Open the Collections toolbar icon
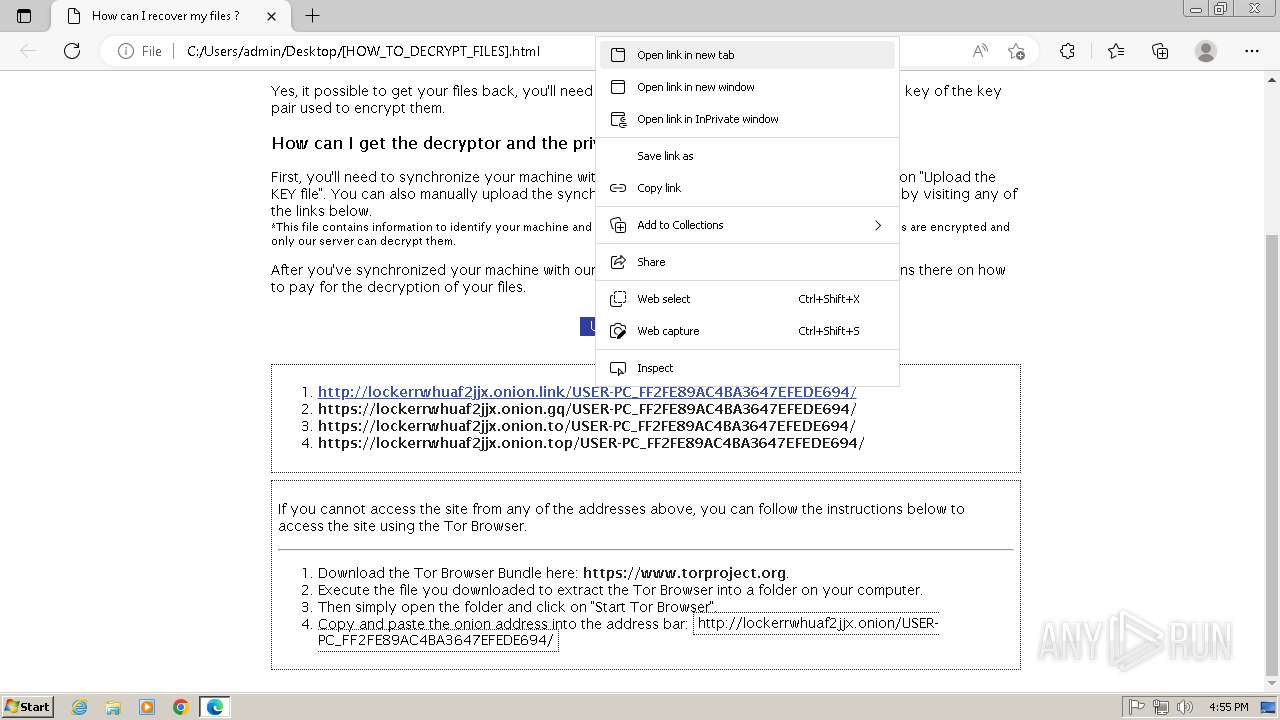The height and width of the screenshot is (720, 1280). pyautogui.click(x=1160, y=51)
